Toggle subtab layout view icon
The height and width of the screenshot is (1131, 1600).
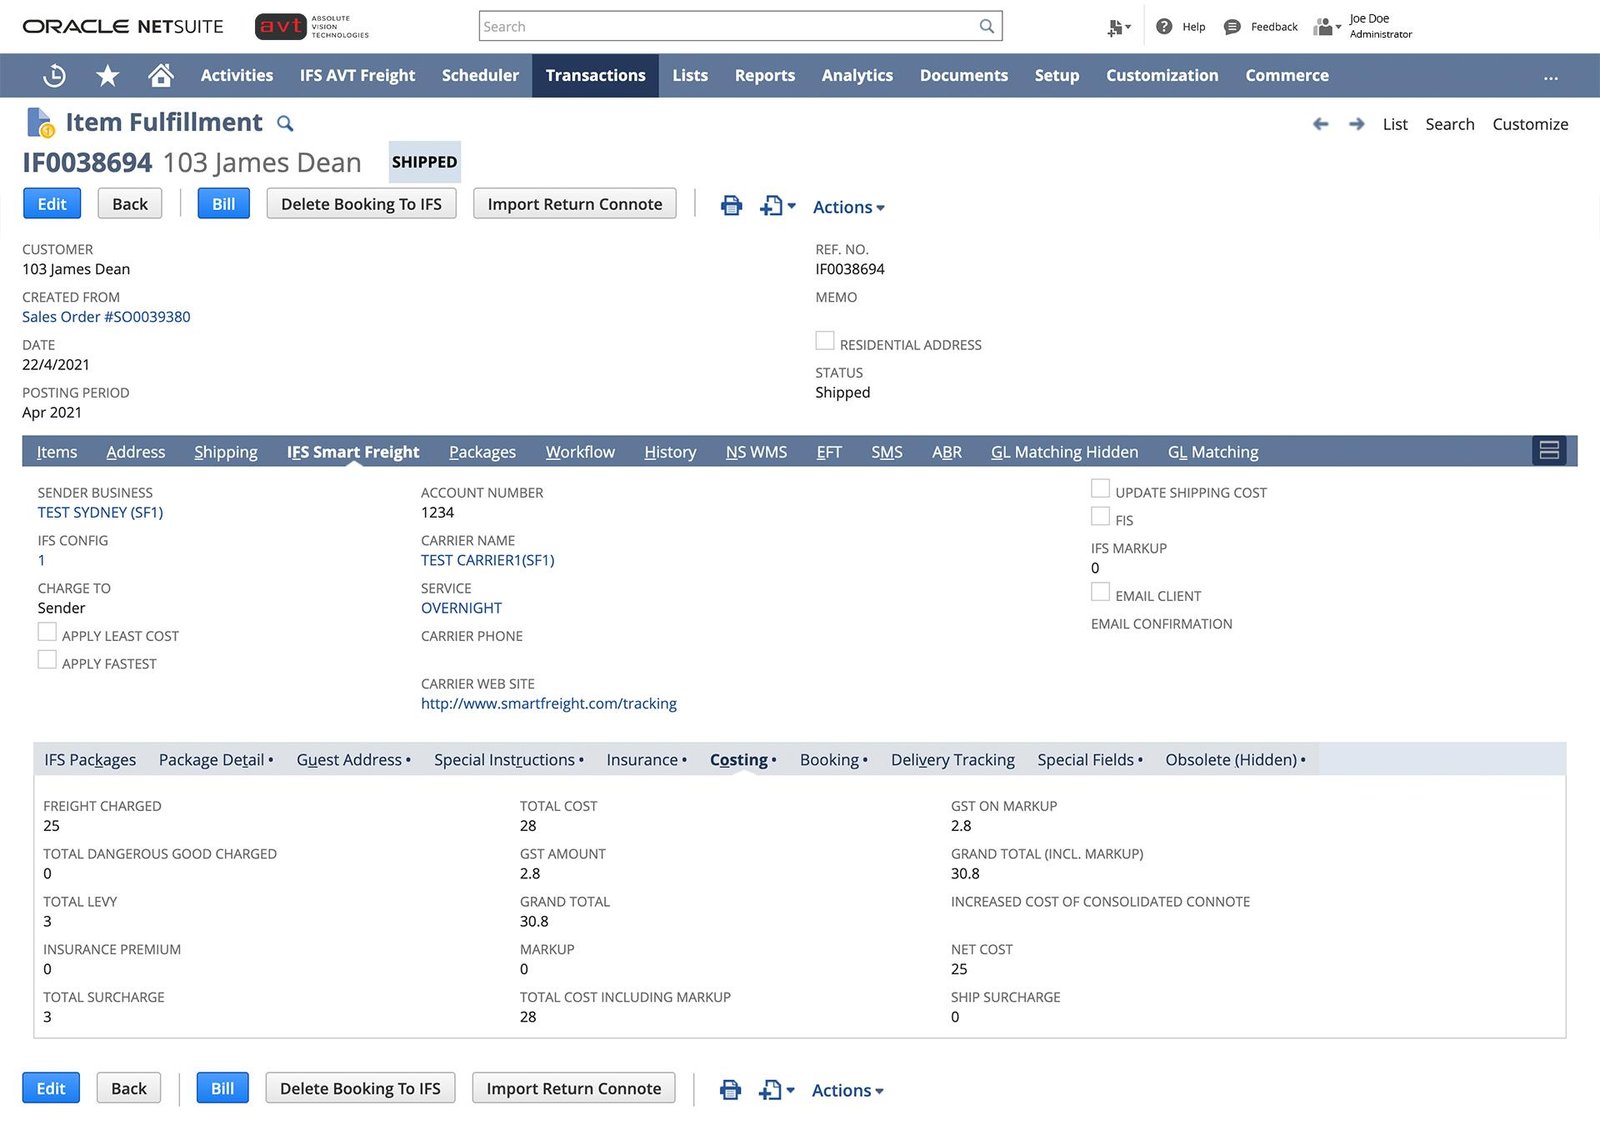(1549, 451)
